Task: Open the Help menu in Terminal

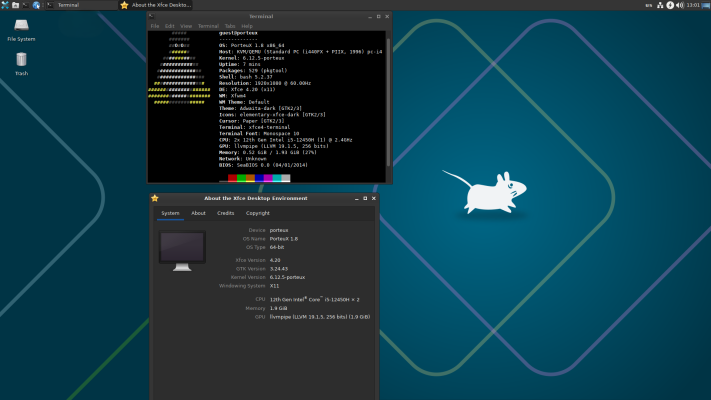Action: [247, 26]
